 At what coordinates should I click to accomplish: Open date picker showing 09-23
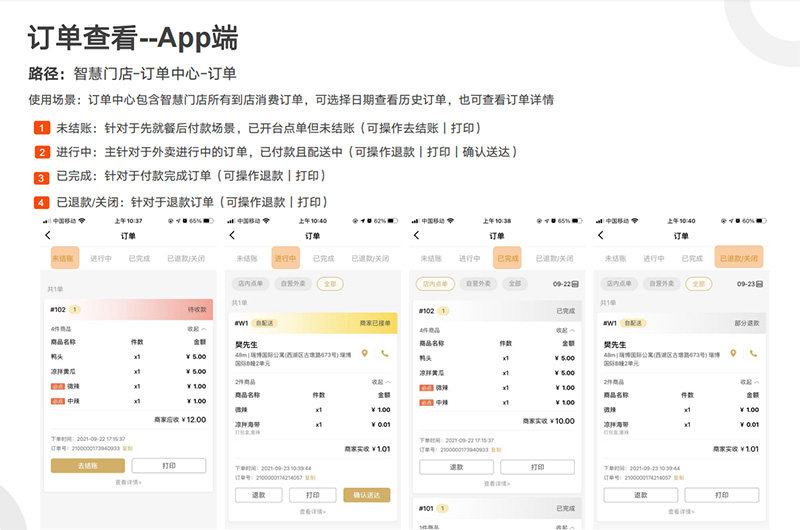tap(749, 284)
